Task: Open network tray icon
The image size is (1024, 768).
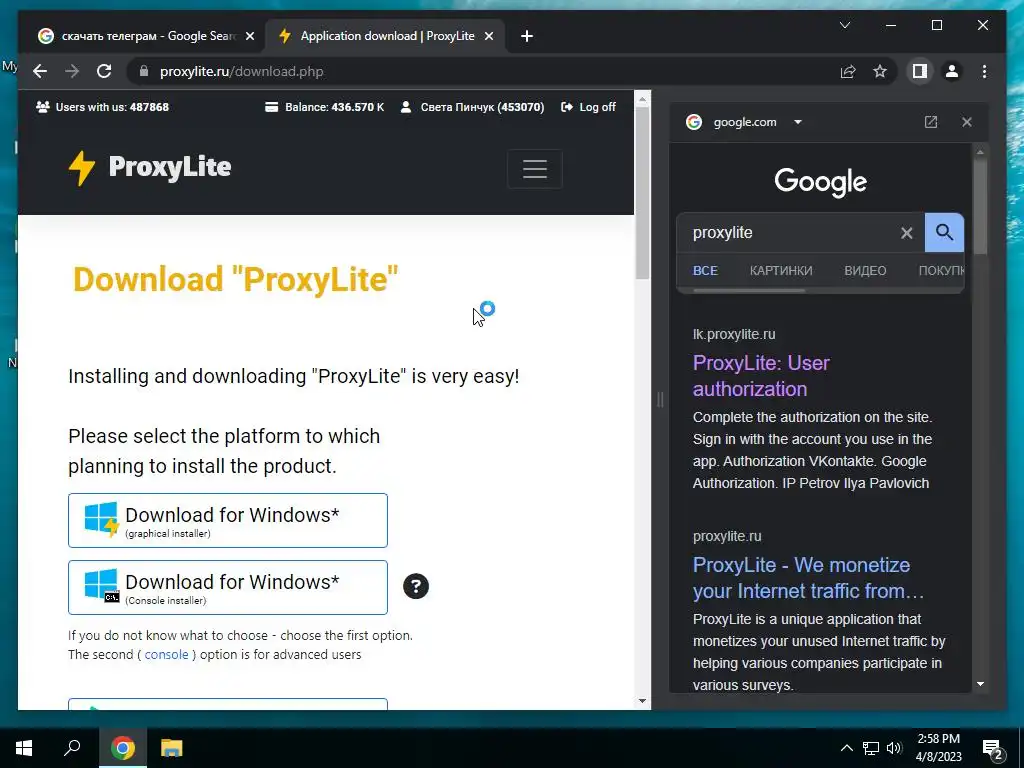Action: tap(871, 748)
